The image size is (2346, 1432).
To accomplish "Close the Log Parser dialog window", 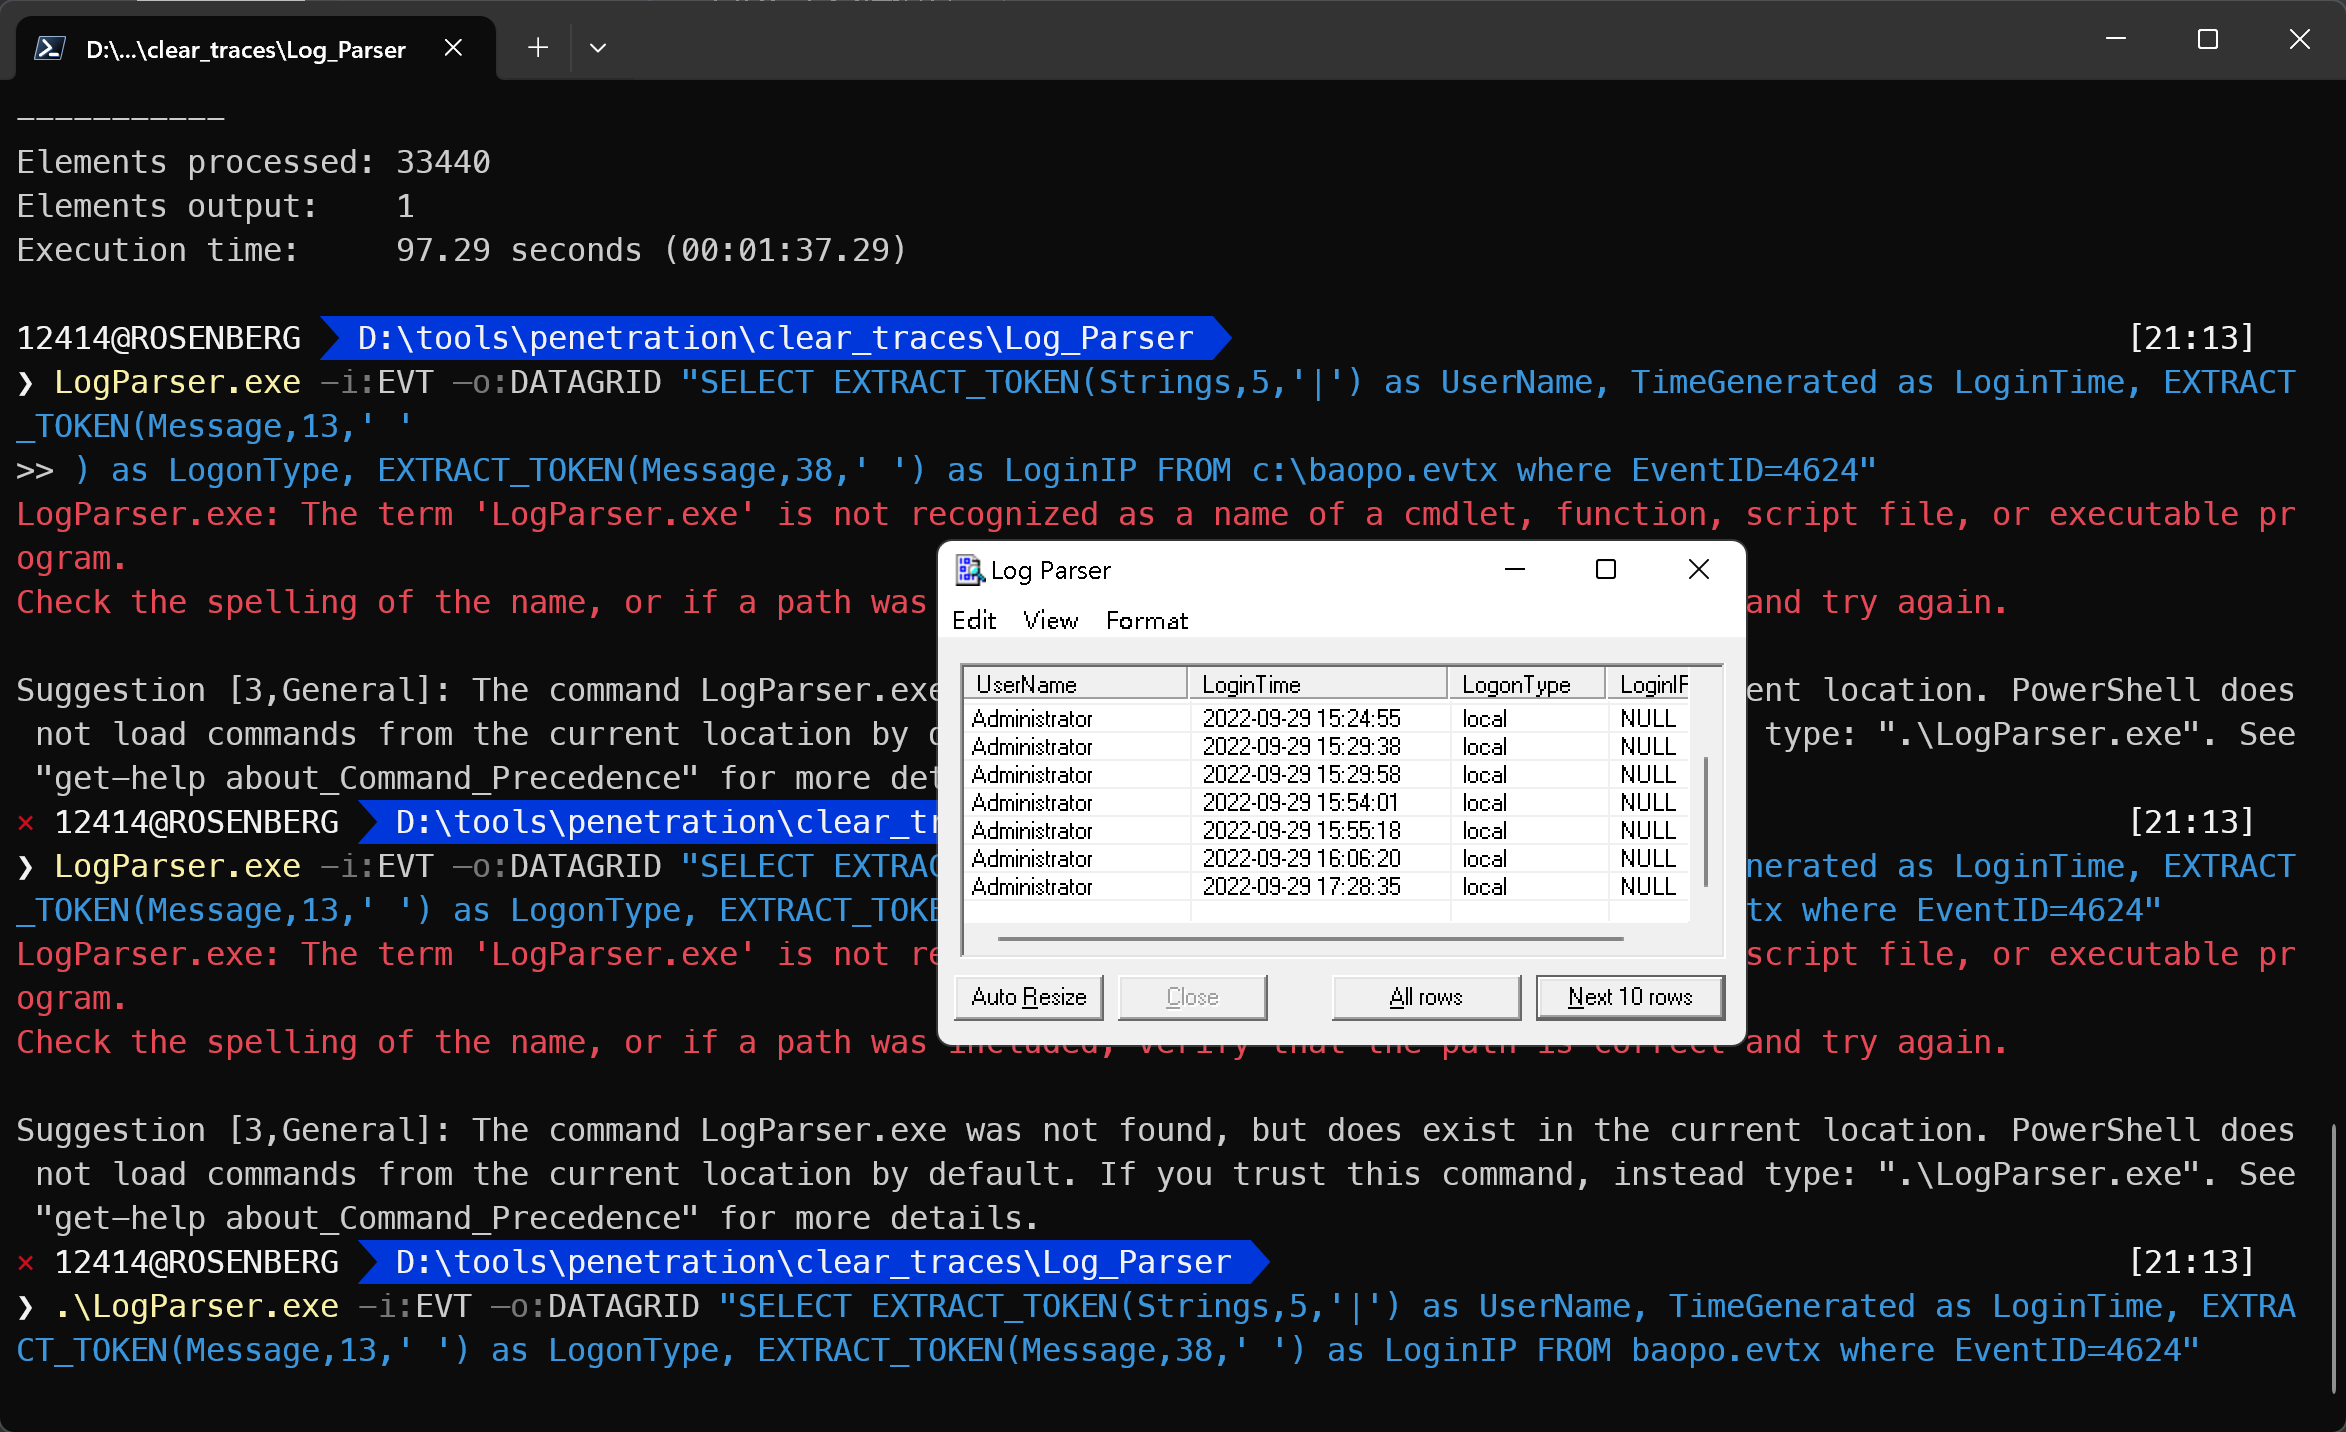I will point(1698,570).
